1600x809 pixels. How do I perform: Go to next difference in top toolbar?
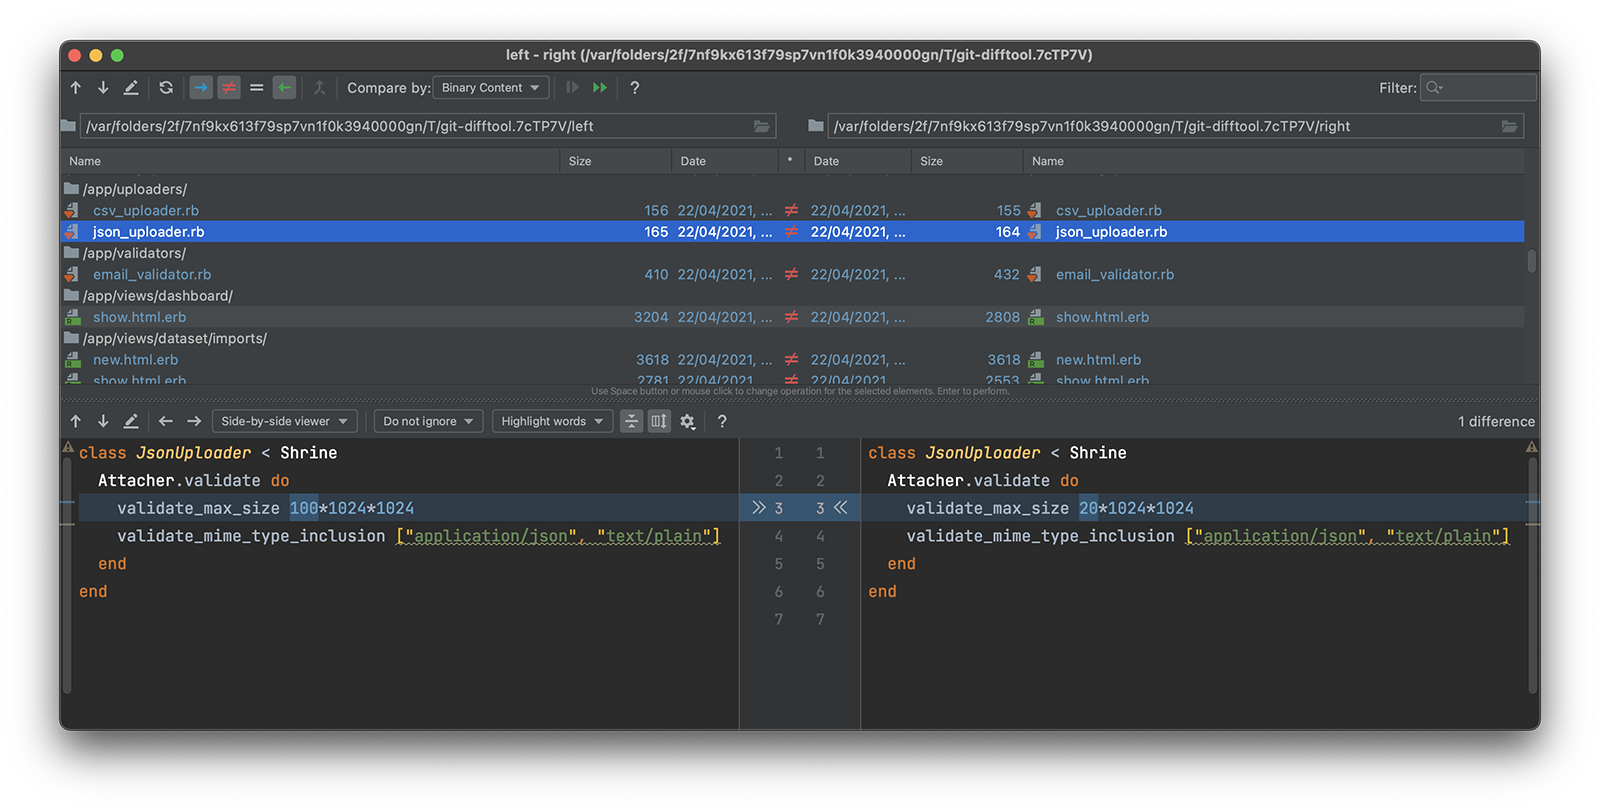click(x=103, y=88)
